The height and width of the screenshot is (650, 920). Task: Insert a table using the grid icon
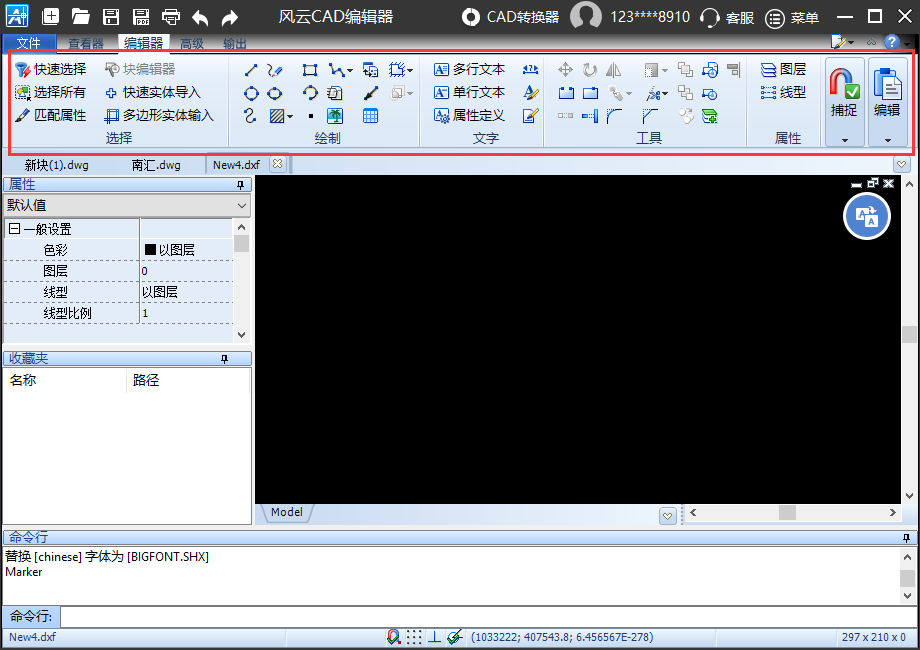[x=370, y=116]
